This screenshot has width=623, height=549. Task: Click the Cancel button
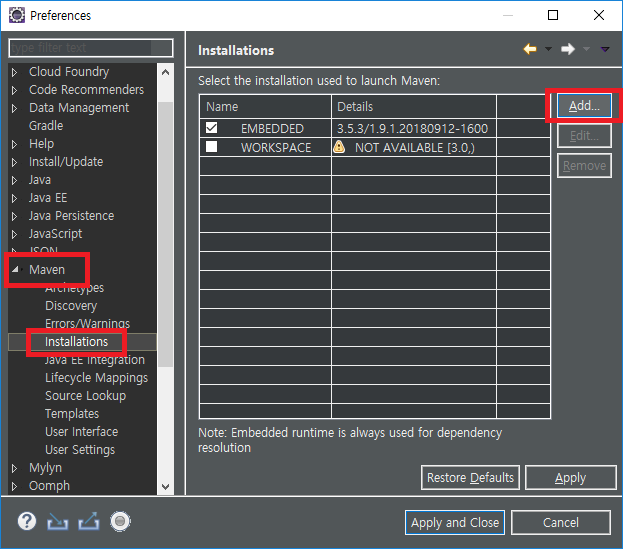click(x=561, y=522)
